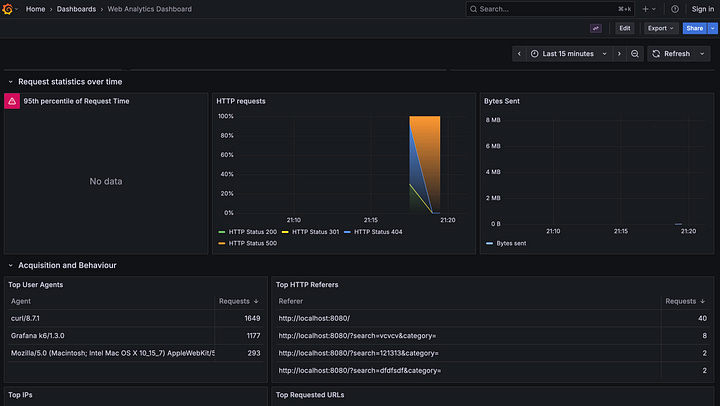Click the blue Share button

point(694,28)
